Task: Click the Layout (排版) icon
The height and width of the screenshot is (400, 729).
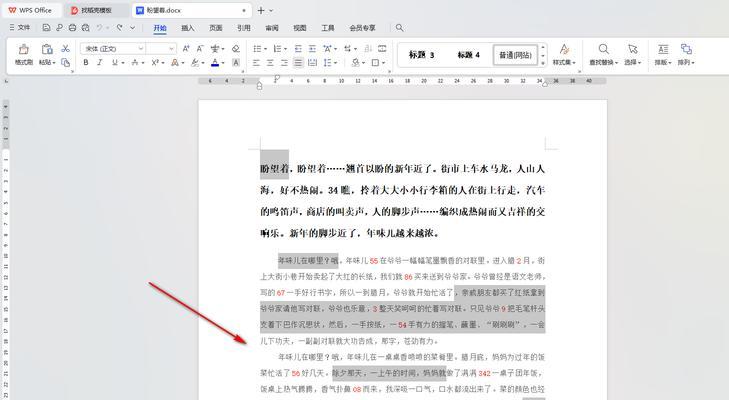Action: pyautogui.click(x=663, y=49)
